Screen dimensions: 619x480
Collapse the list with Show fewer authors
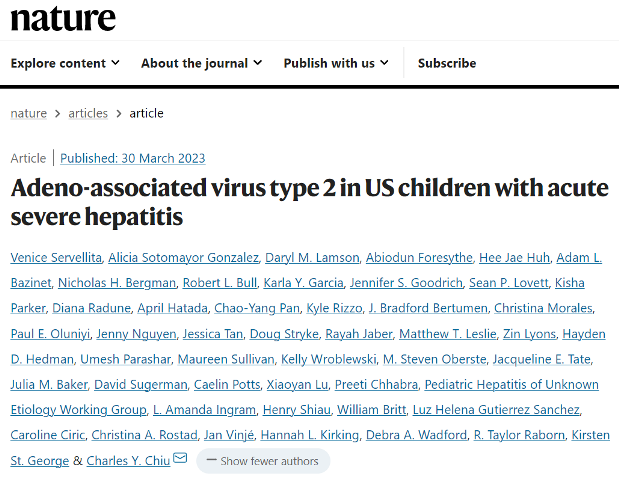tap(263, 461)
